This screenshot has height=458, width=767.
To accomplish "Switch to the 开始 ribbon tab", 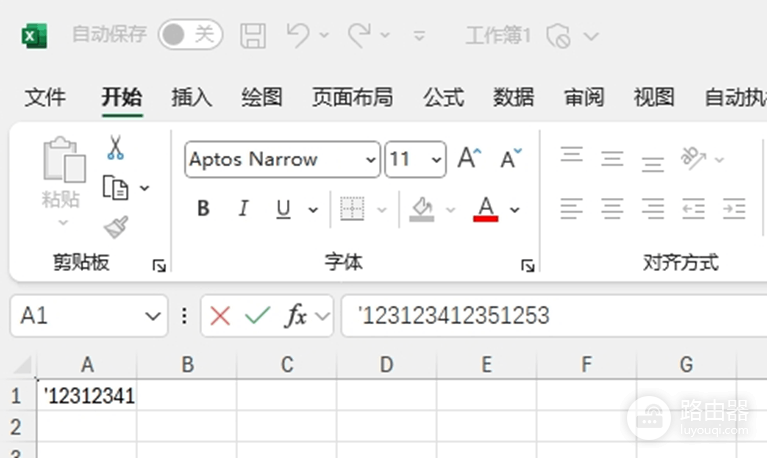I will pos(122,97).
